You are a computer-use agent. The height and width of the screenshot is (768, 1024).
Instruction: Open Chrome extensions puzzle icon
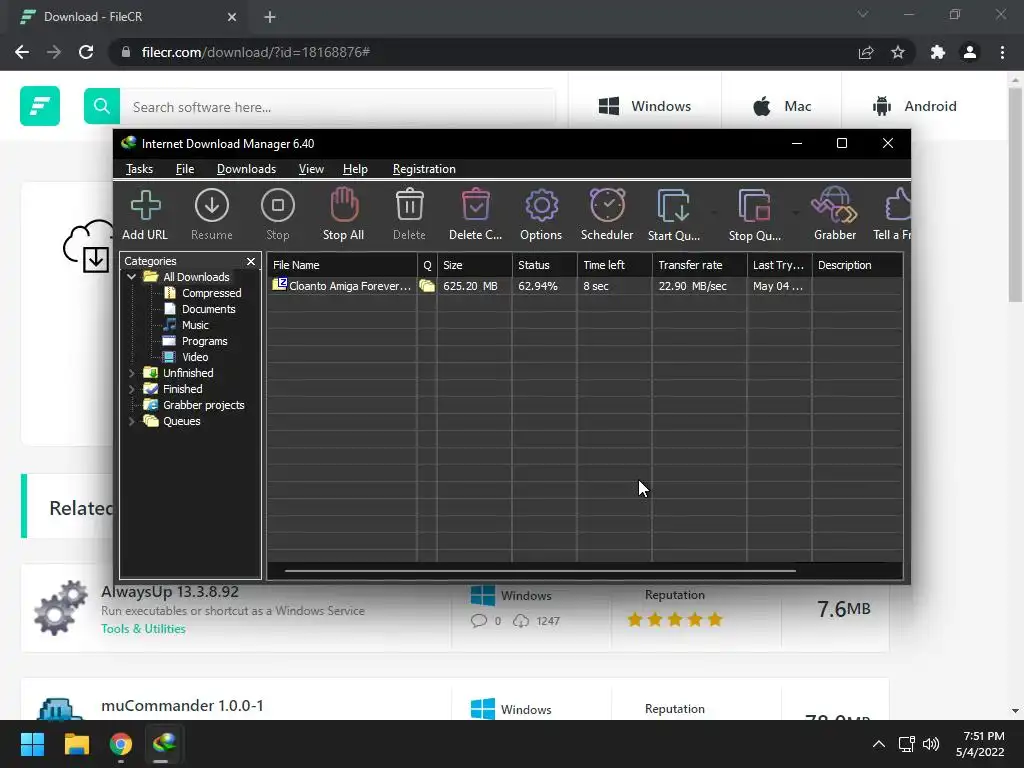tap(938, 52)
